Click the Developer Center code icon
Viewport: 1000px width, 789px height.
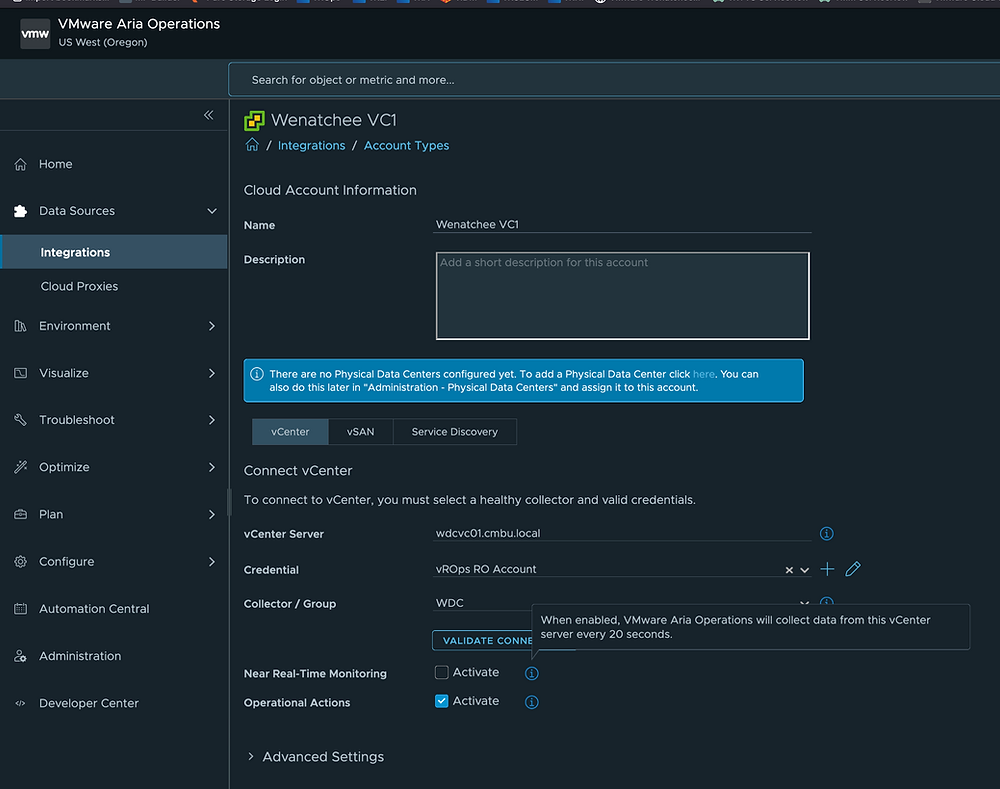tap(20, 703)
